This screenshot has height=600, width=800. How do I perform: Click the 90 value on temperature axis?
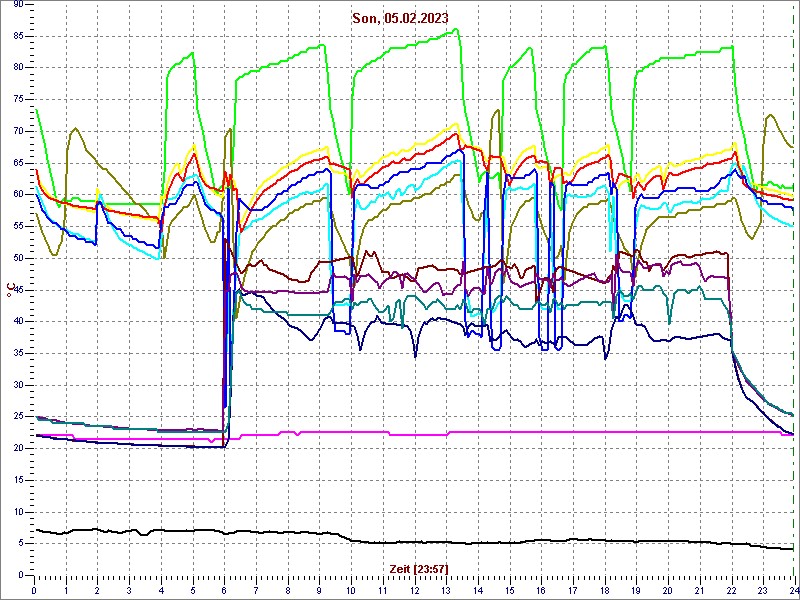tap(18, 5)
